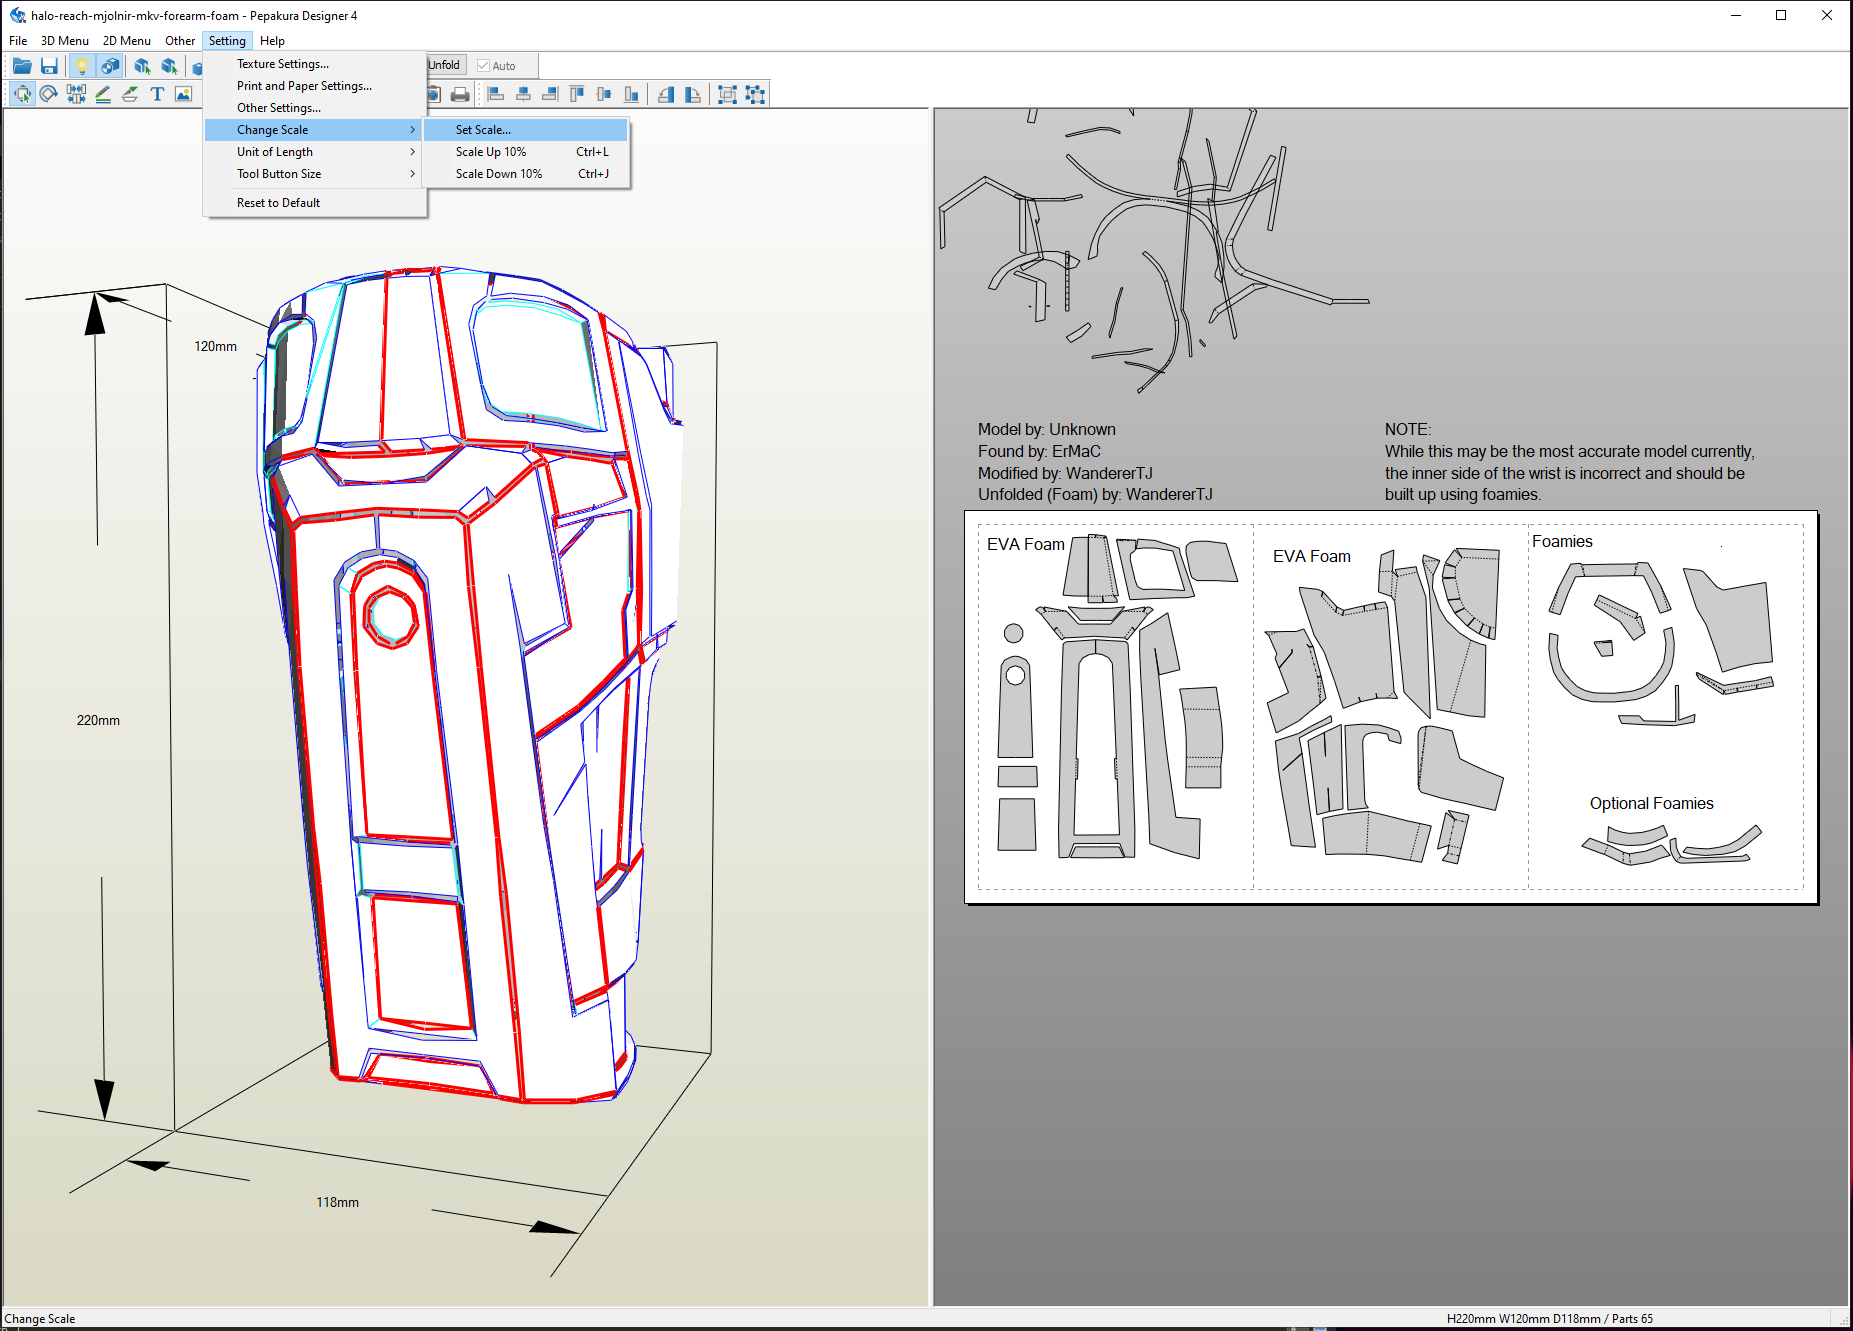Open the File menu
This screenshot has height=1331, width=1853.
pyautogui.click(x=18, y=41)
